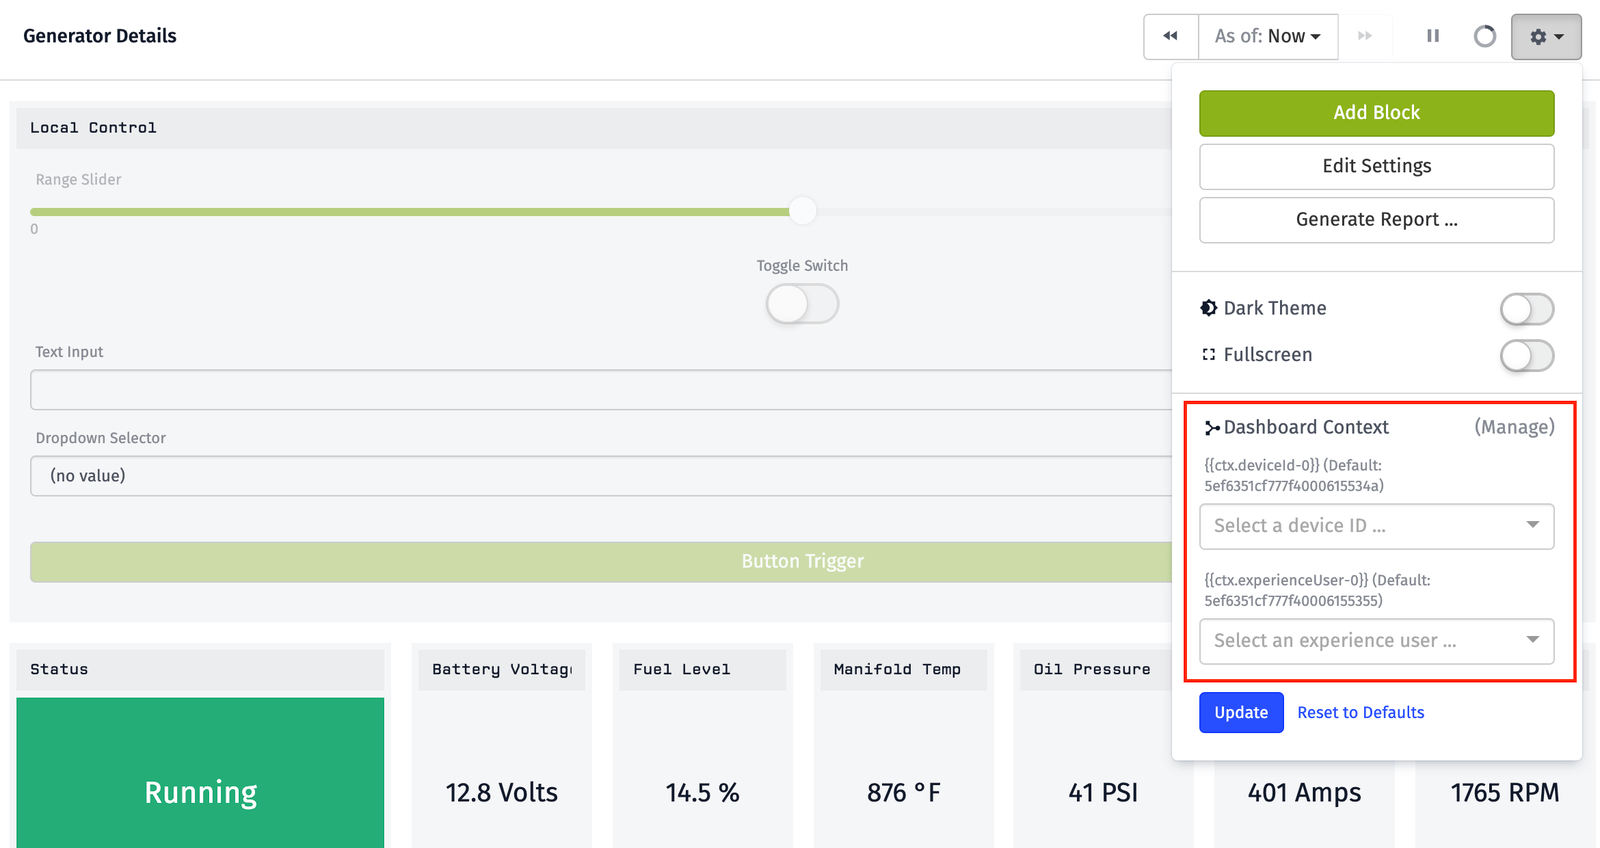This screenshot has width=1600, height=848.
Task: Click the 14.5 % fuel level value
Action: (x=702, y=793)
